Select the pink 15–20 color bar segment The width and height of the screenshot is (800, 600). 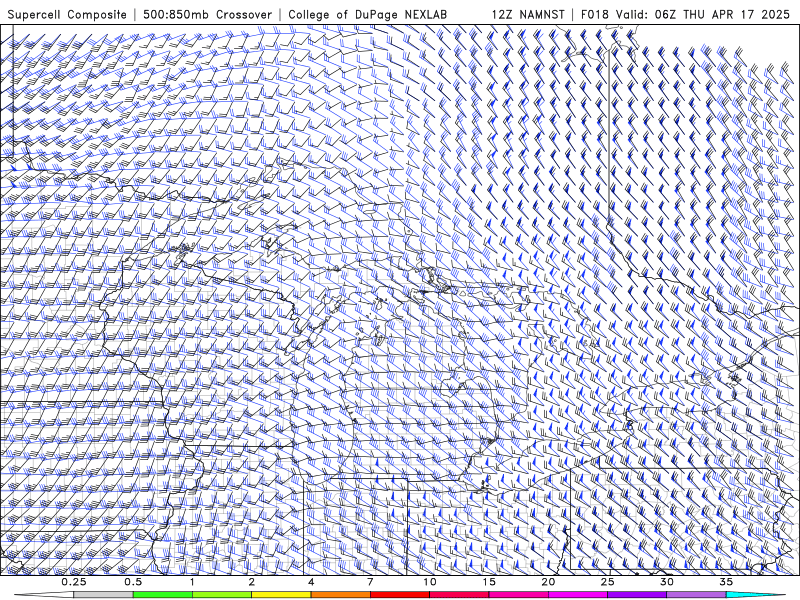pyautogui.click(x=518, y=595)
